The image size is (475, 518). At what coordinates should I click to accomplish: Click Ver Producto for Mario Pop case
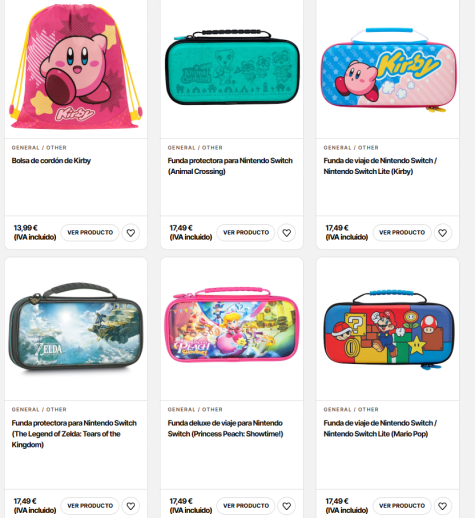pos(402,506)
